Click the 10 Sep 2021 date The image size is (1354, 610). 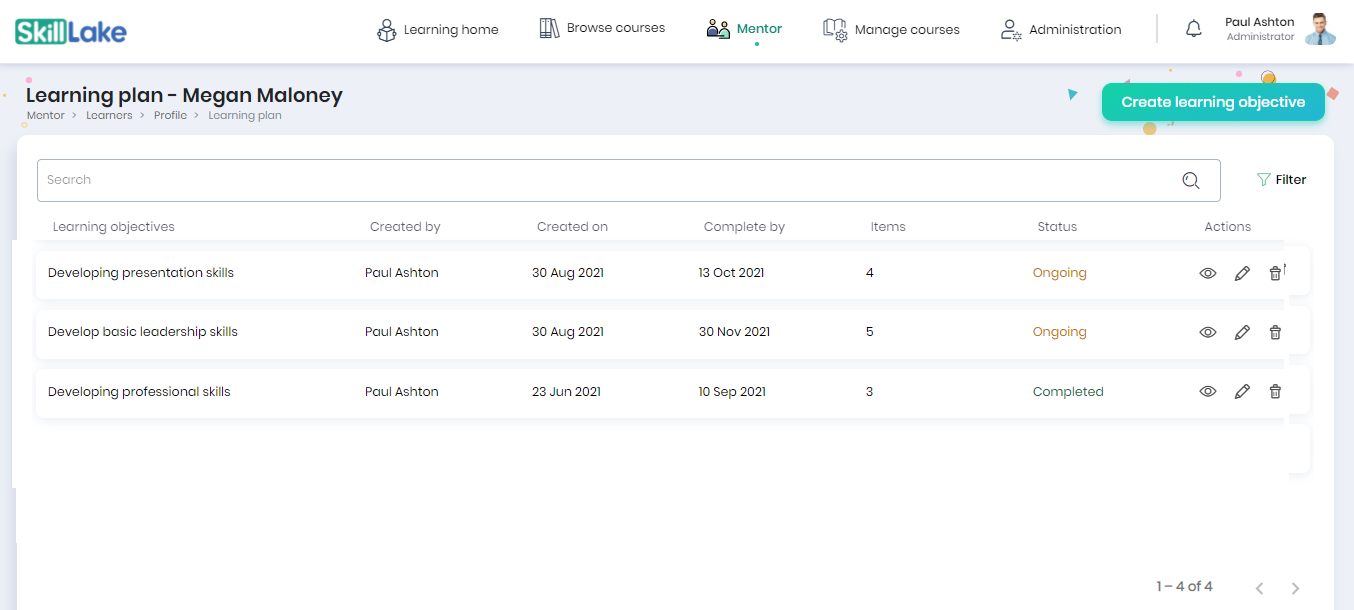pyautogui.click(x=732, y=392)
